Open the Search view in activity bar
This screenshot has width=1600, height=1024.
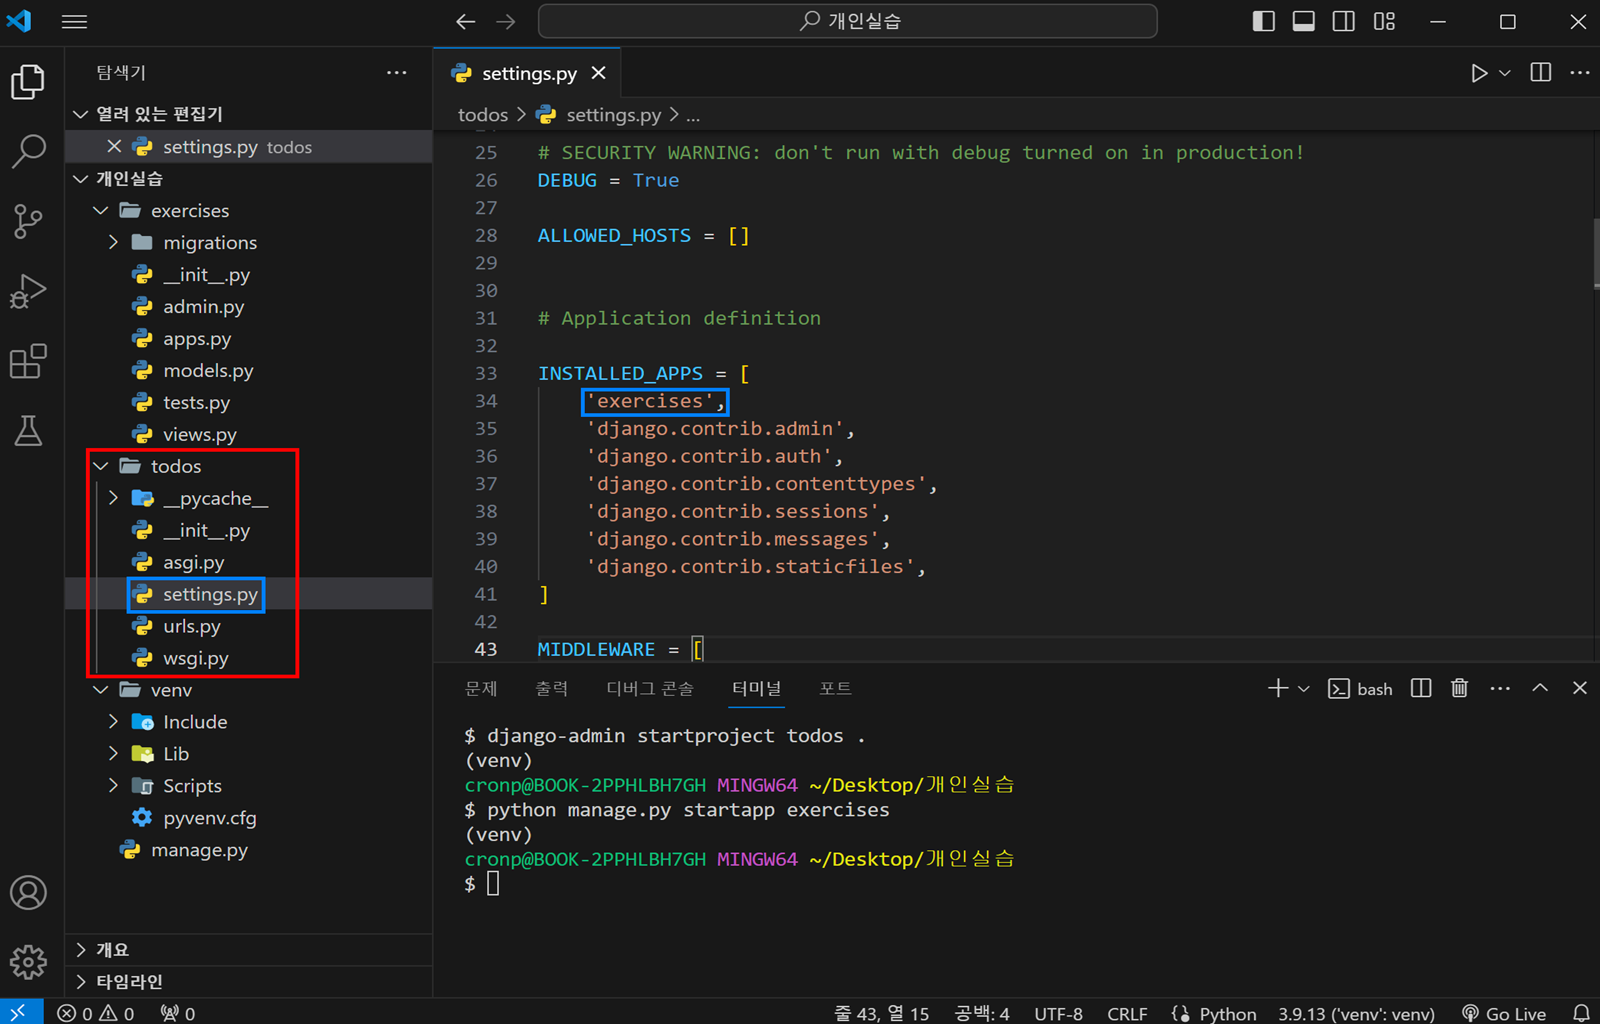[28, 151]
